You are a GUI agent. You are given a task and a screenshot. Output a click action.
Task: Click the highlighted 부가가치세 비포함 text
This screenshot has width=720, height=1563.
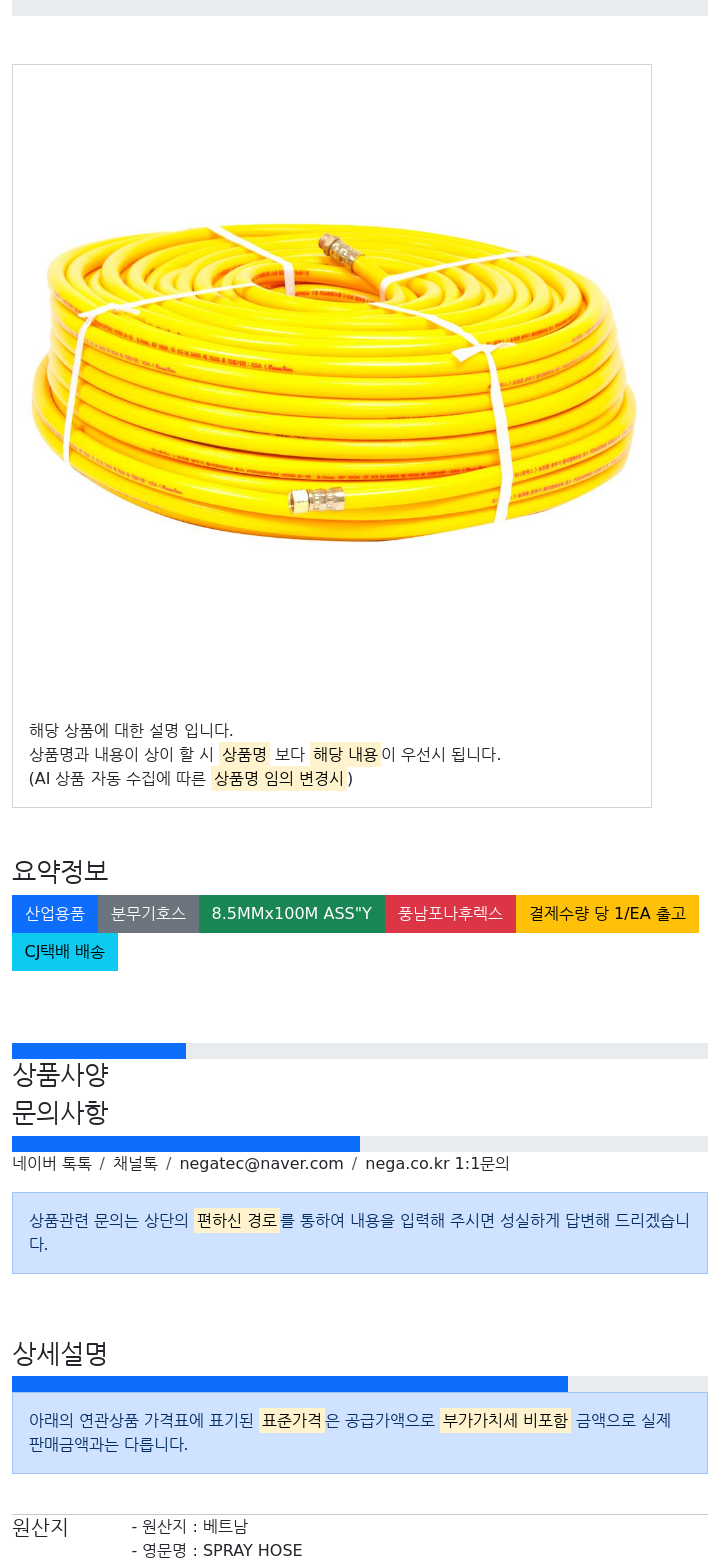click(x=505, y=1421)
